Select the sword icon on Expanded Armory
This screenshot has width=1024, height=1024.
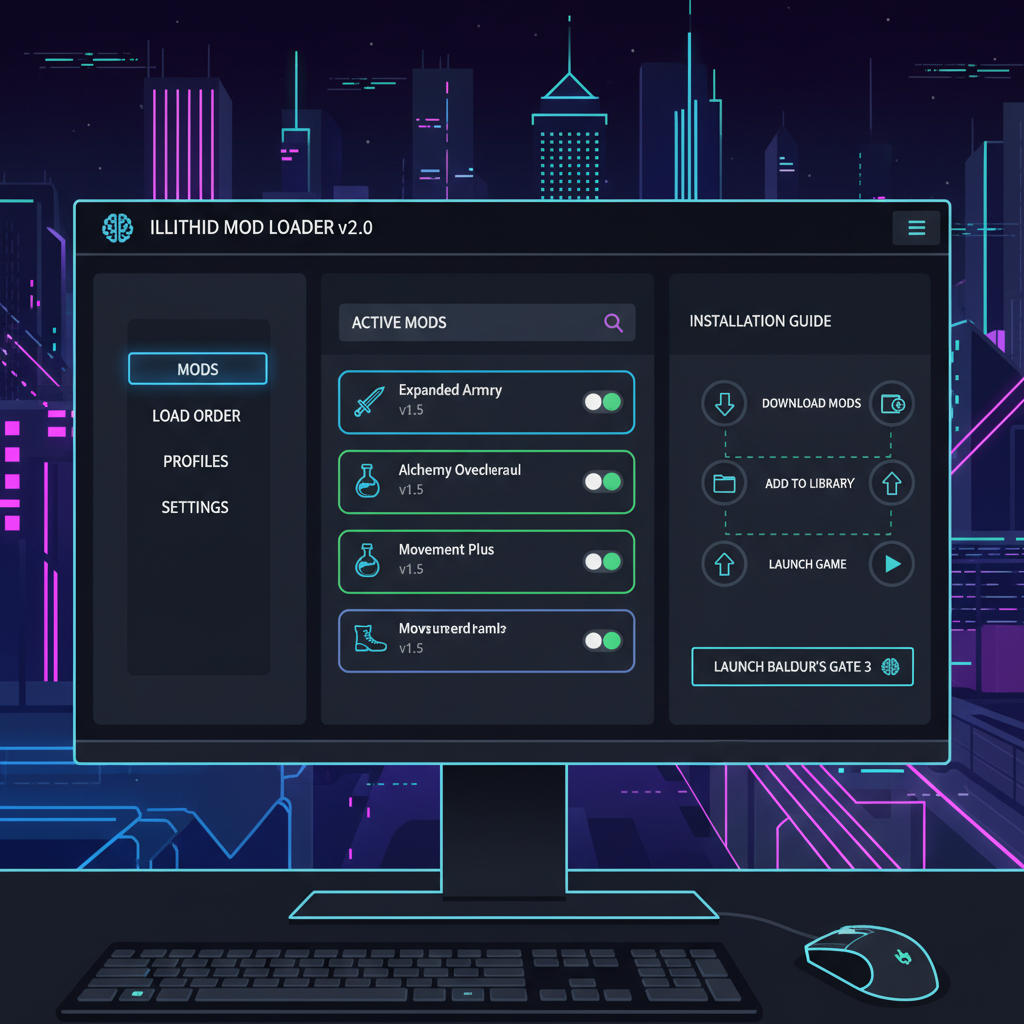click(x=367, y=401)
